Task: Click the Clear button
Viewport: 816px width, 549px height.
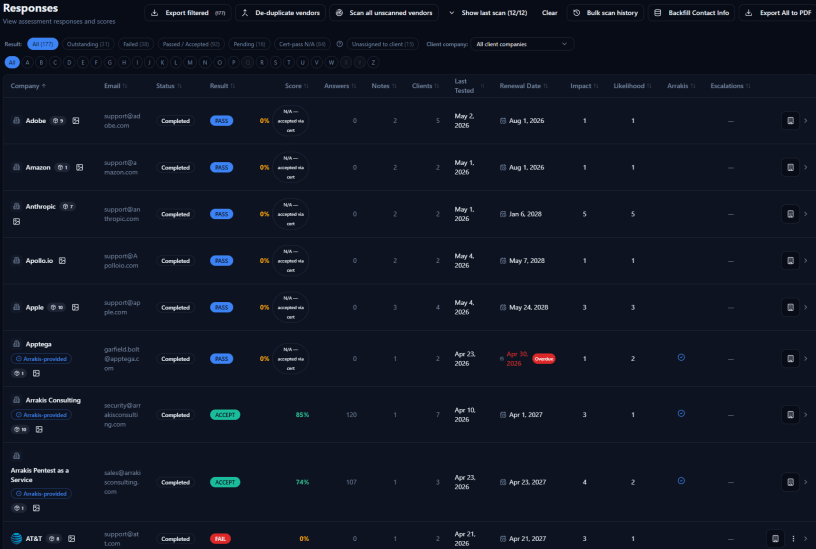Action: point(550,12)
